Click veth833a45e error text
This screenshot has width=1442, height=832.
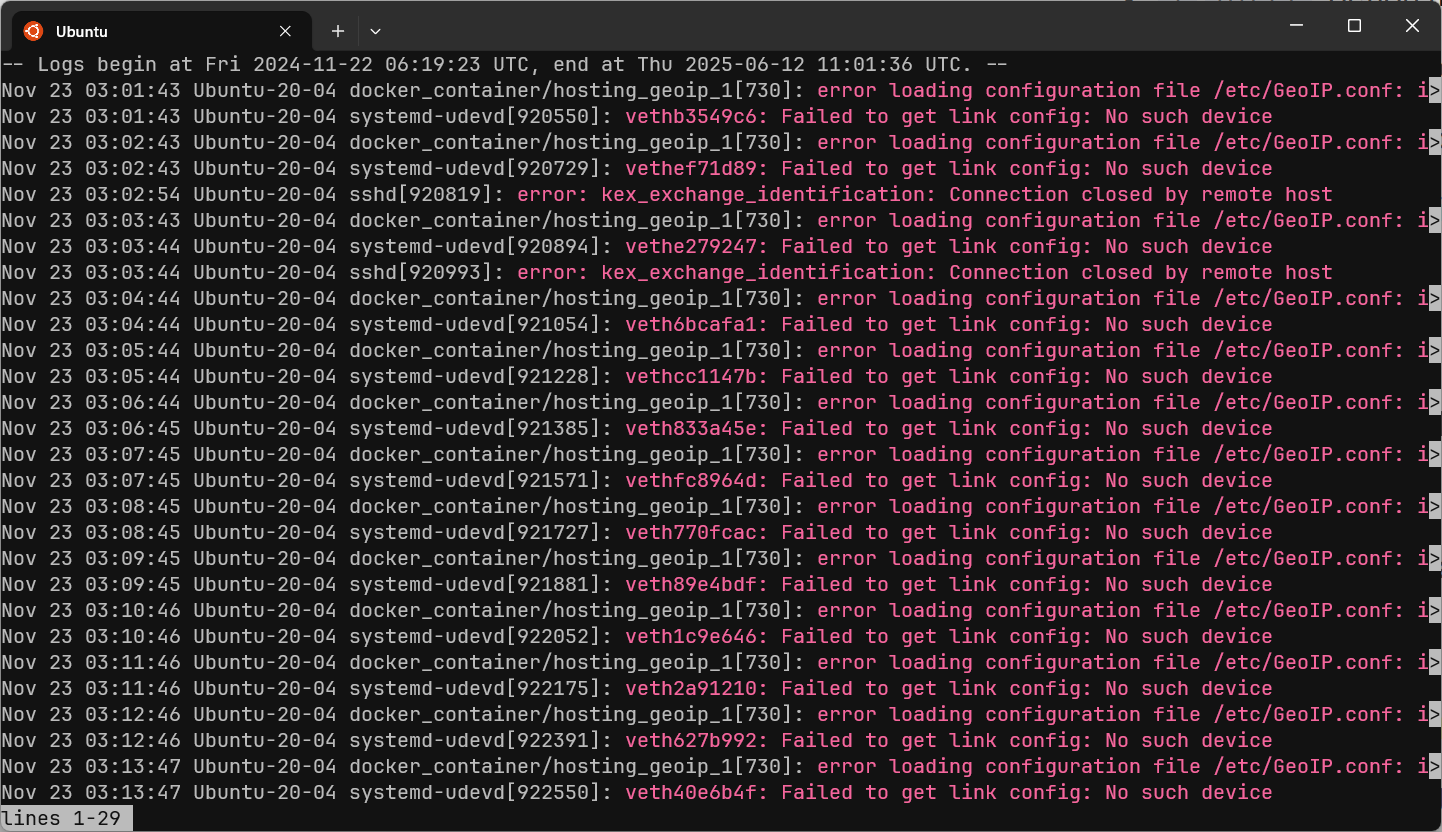(949, 428)
